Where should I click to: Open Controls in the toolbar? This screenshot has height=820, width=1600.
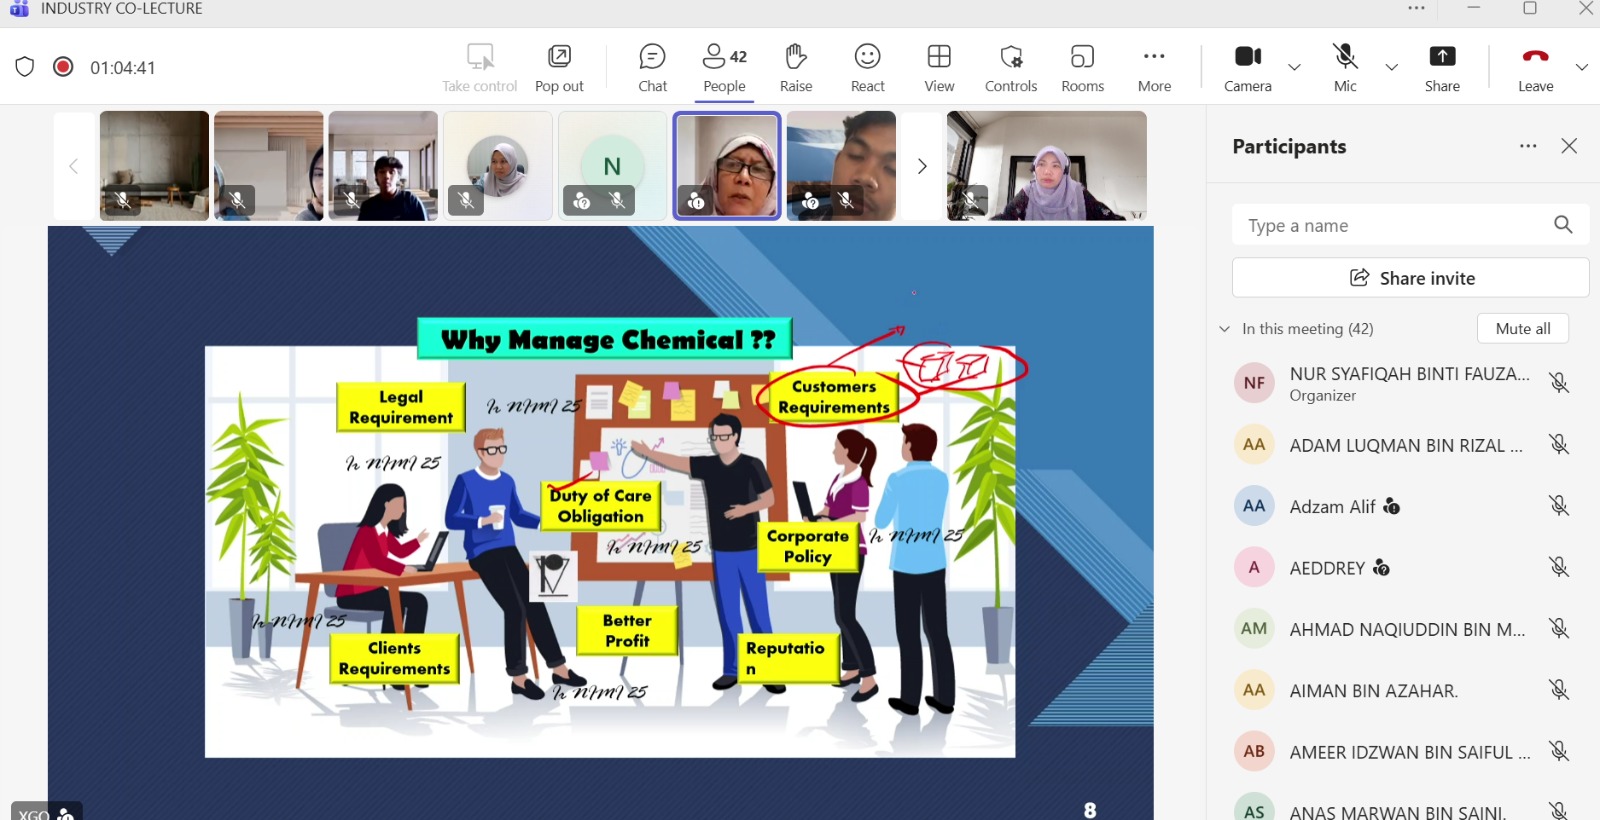coord(1011,67)
